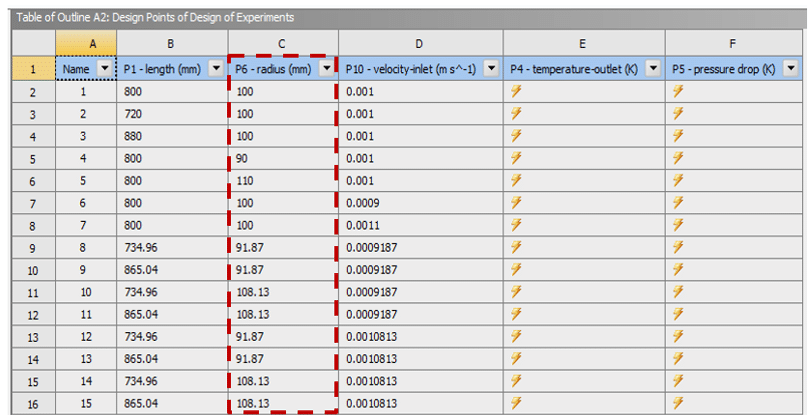The width and height of the screenshot is (810, 415).
Task: Select row header 1
Action: (33, 69)
